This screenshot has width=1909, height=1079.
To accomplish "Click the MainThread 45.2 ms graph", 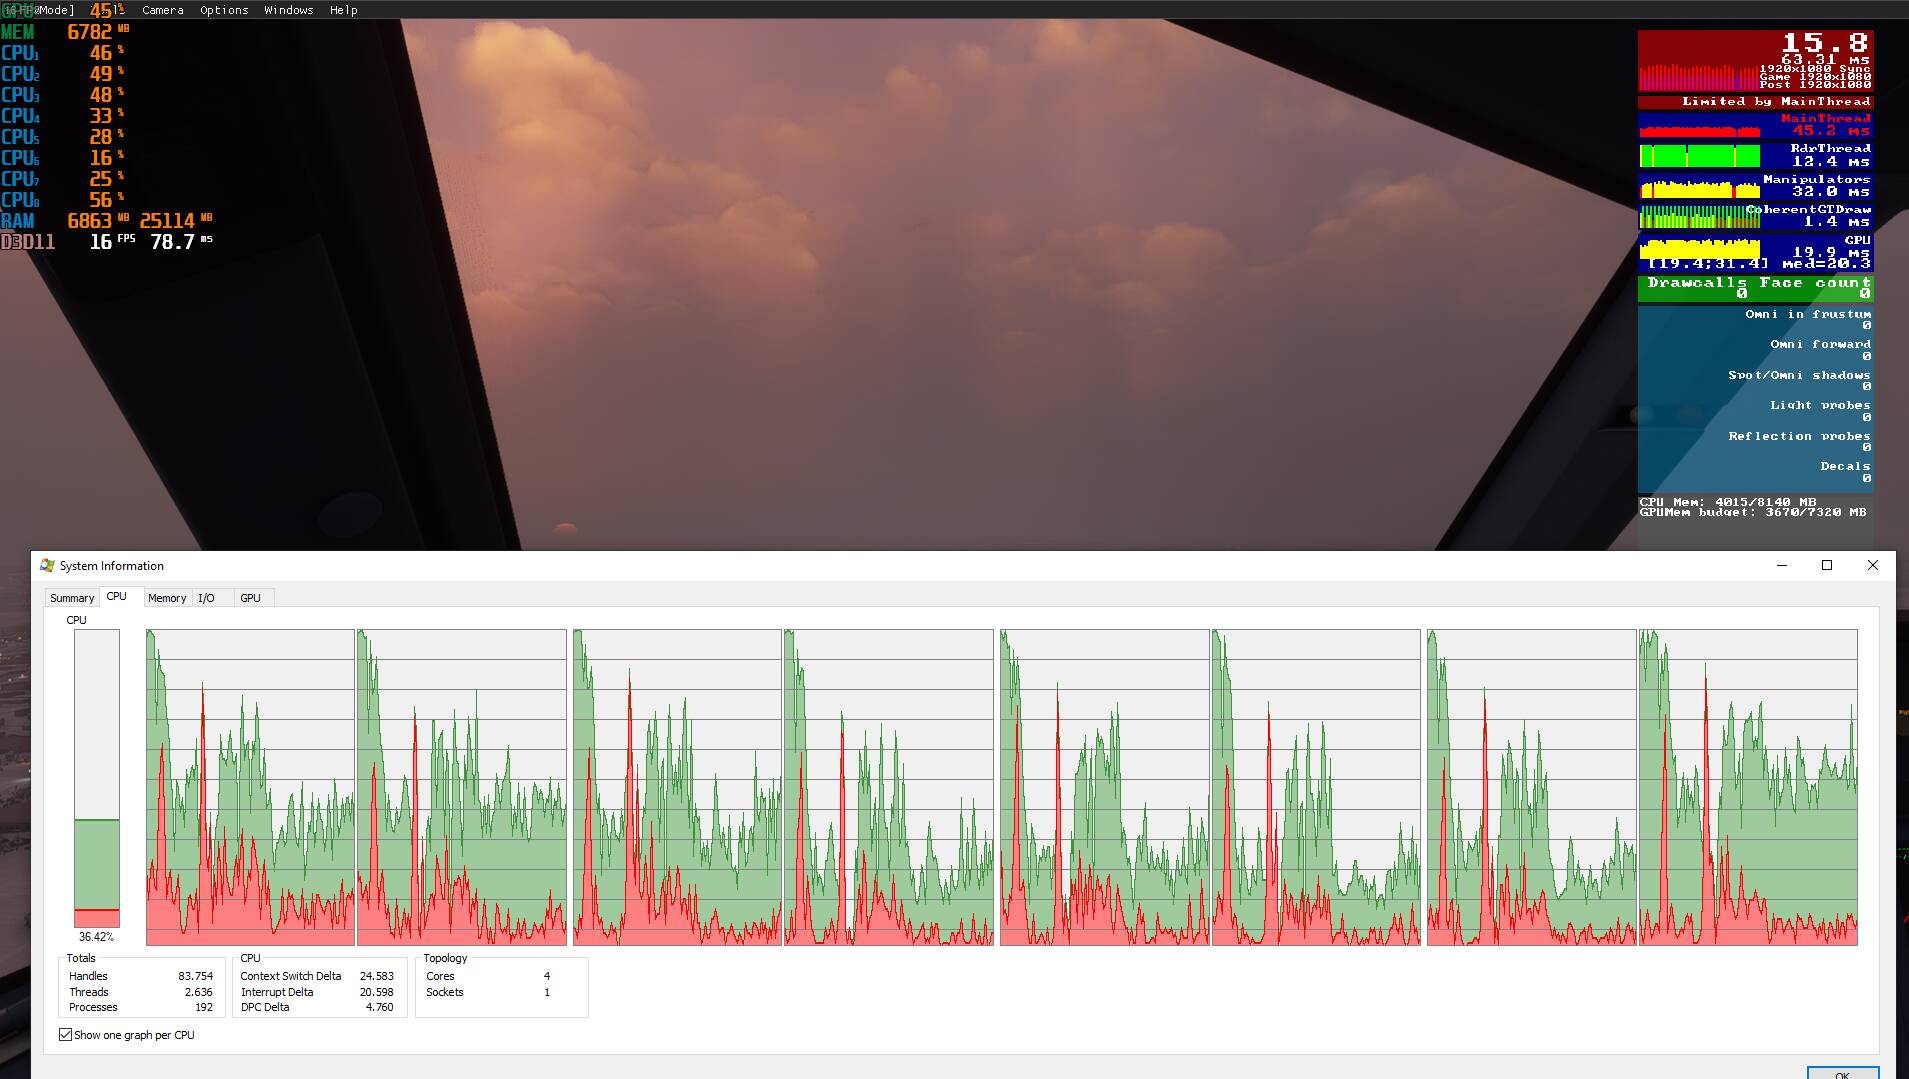I will [1755, 125].
